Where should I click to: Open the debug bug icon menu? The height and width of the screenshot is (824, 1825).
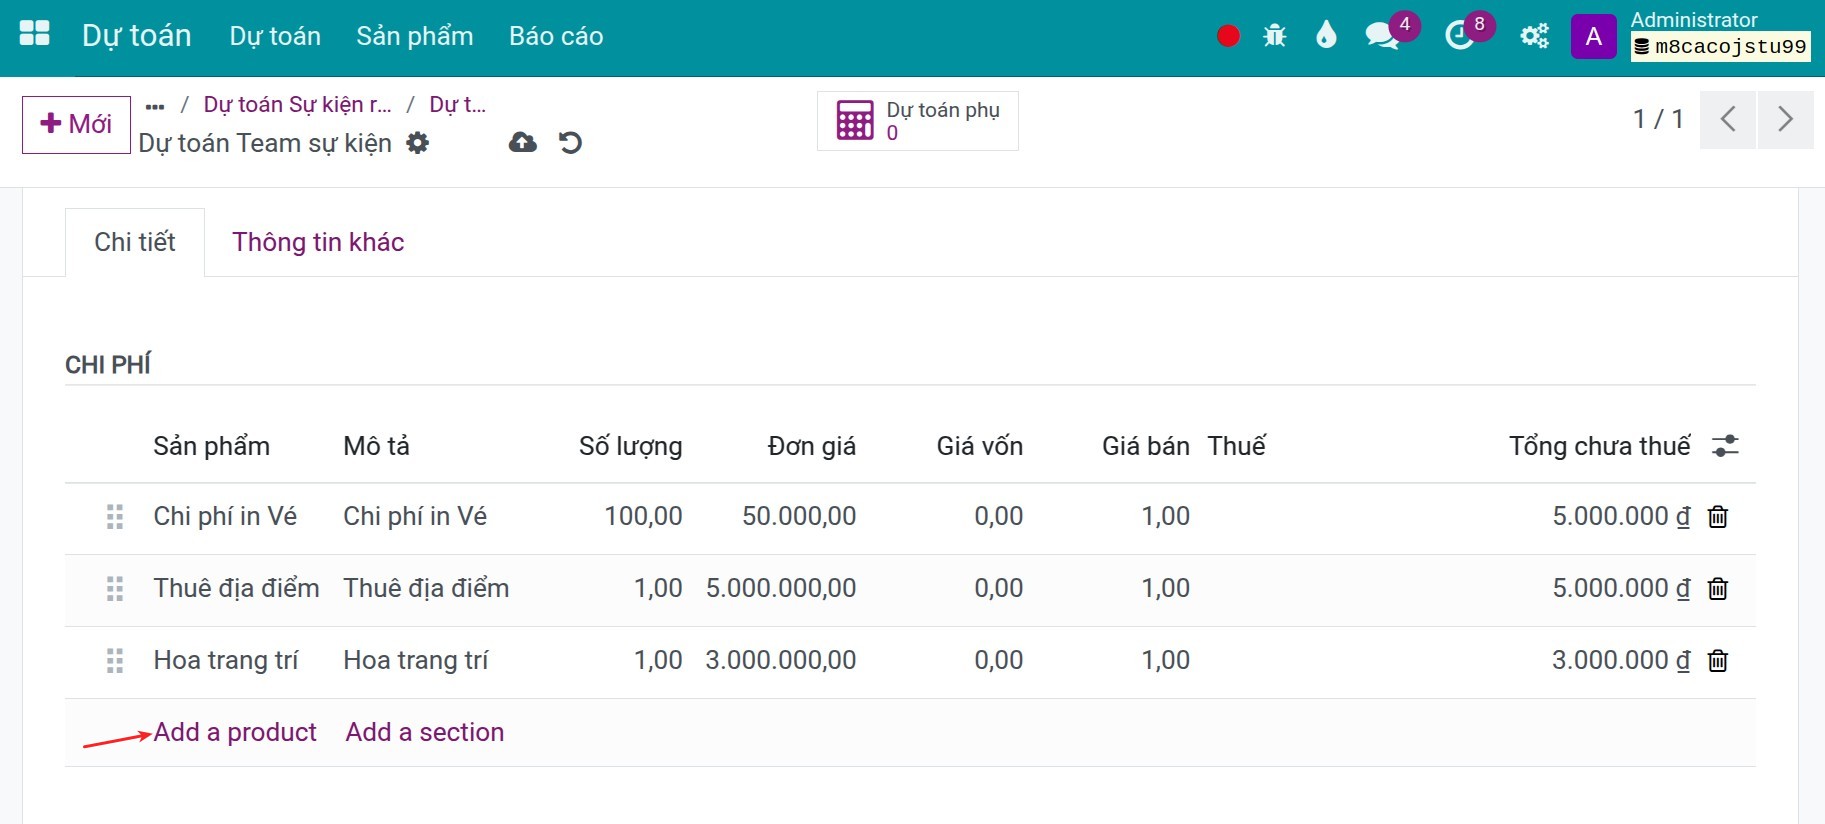click(1275, 36)
